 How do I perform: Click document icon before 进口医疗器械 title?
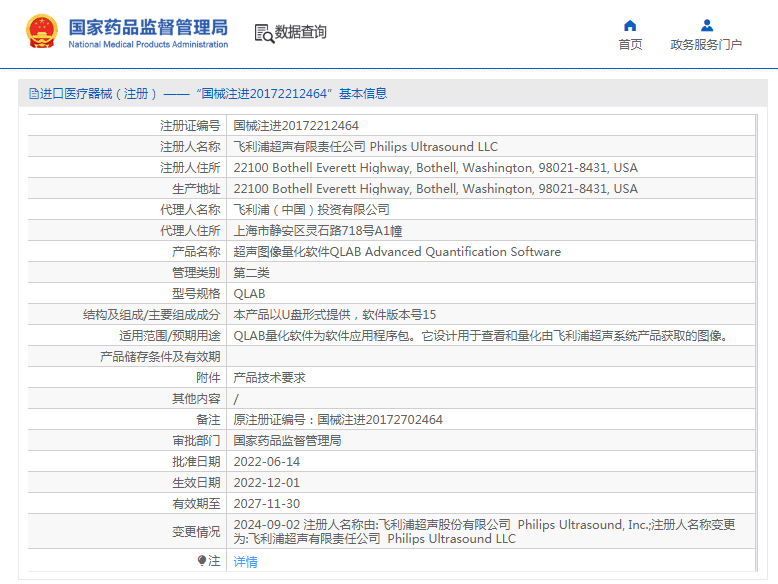coord(34,93)
